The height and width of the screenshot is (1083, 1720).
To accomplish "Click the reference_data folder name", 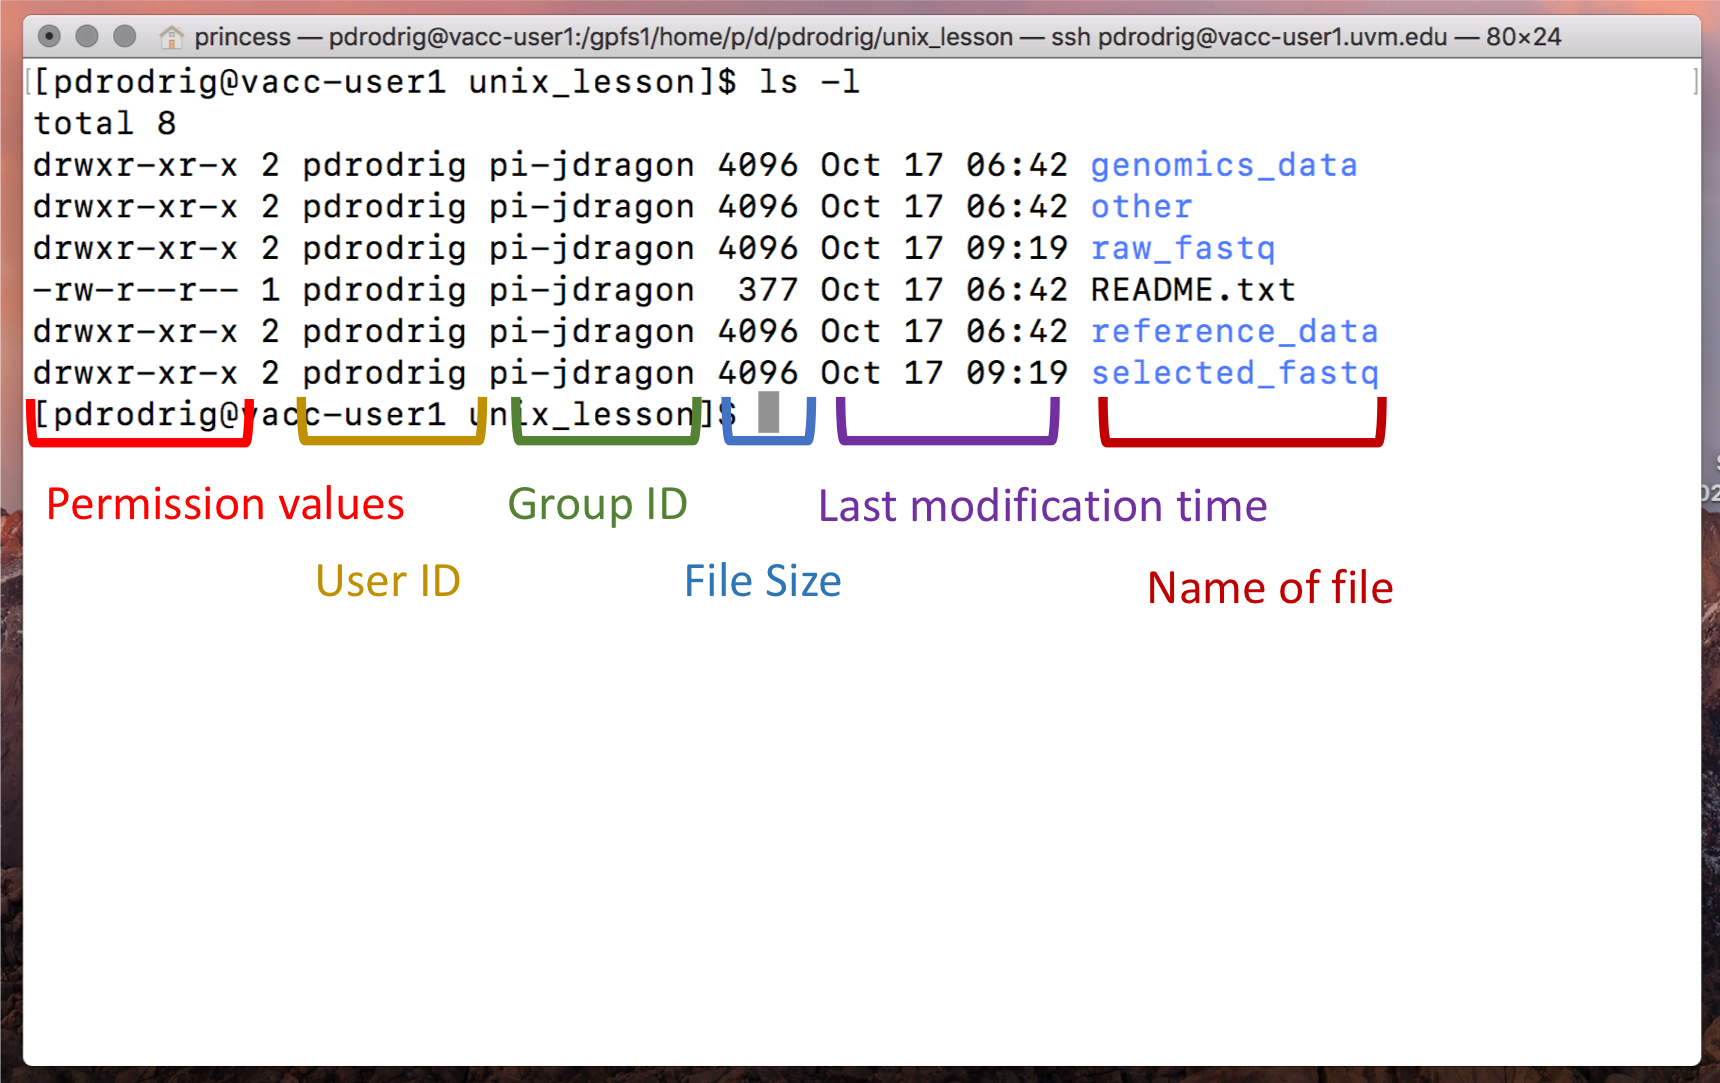I will pos(1234,331).
